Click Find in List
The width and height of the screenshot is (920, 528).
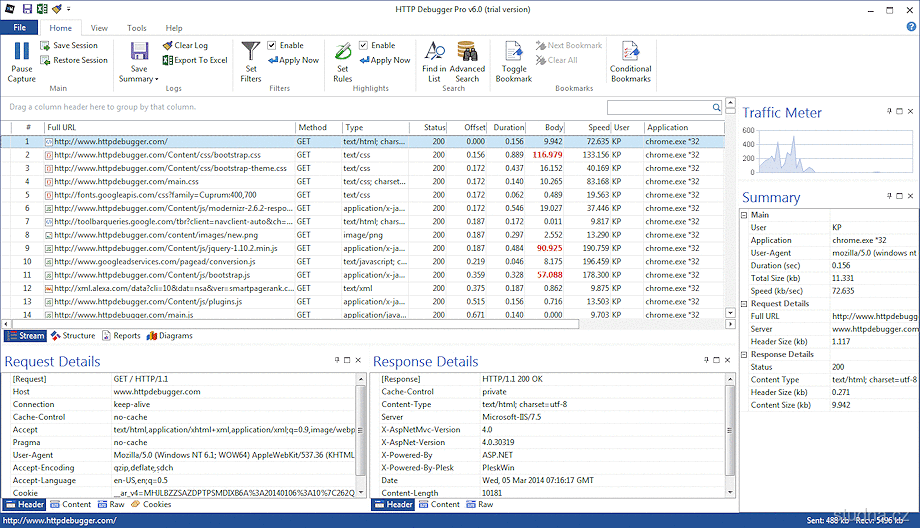pos(434,52)
